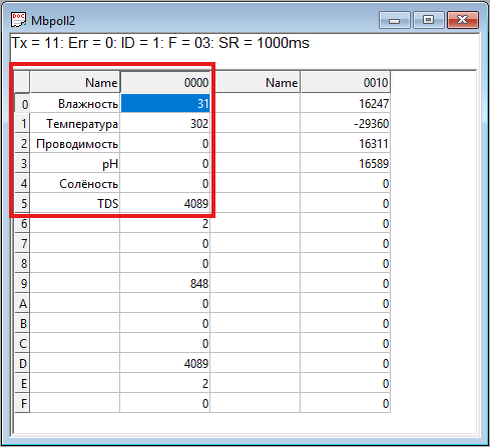Click the status line showing Tx = 11

tap(160, 43)
